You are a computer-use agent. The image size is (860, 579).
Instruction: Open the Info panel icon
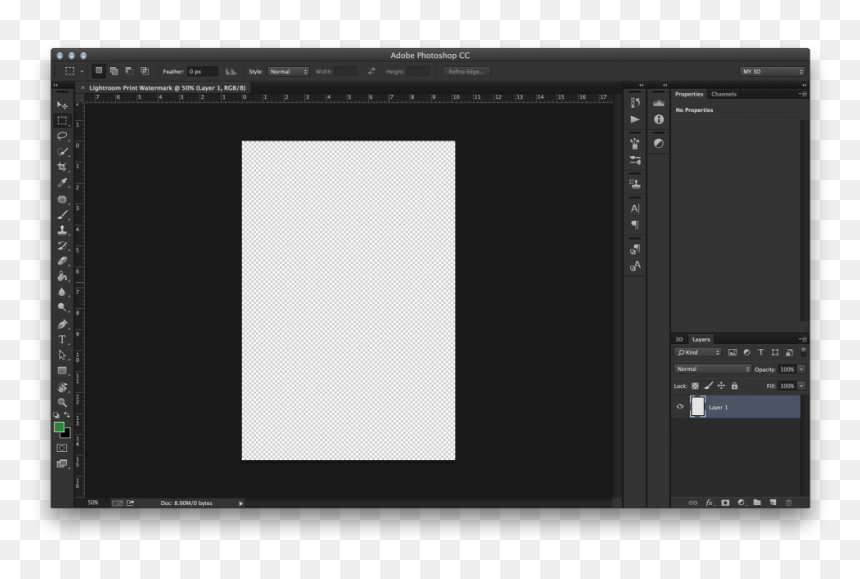click(x=659, y=119)
